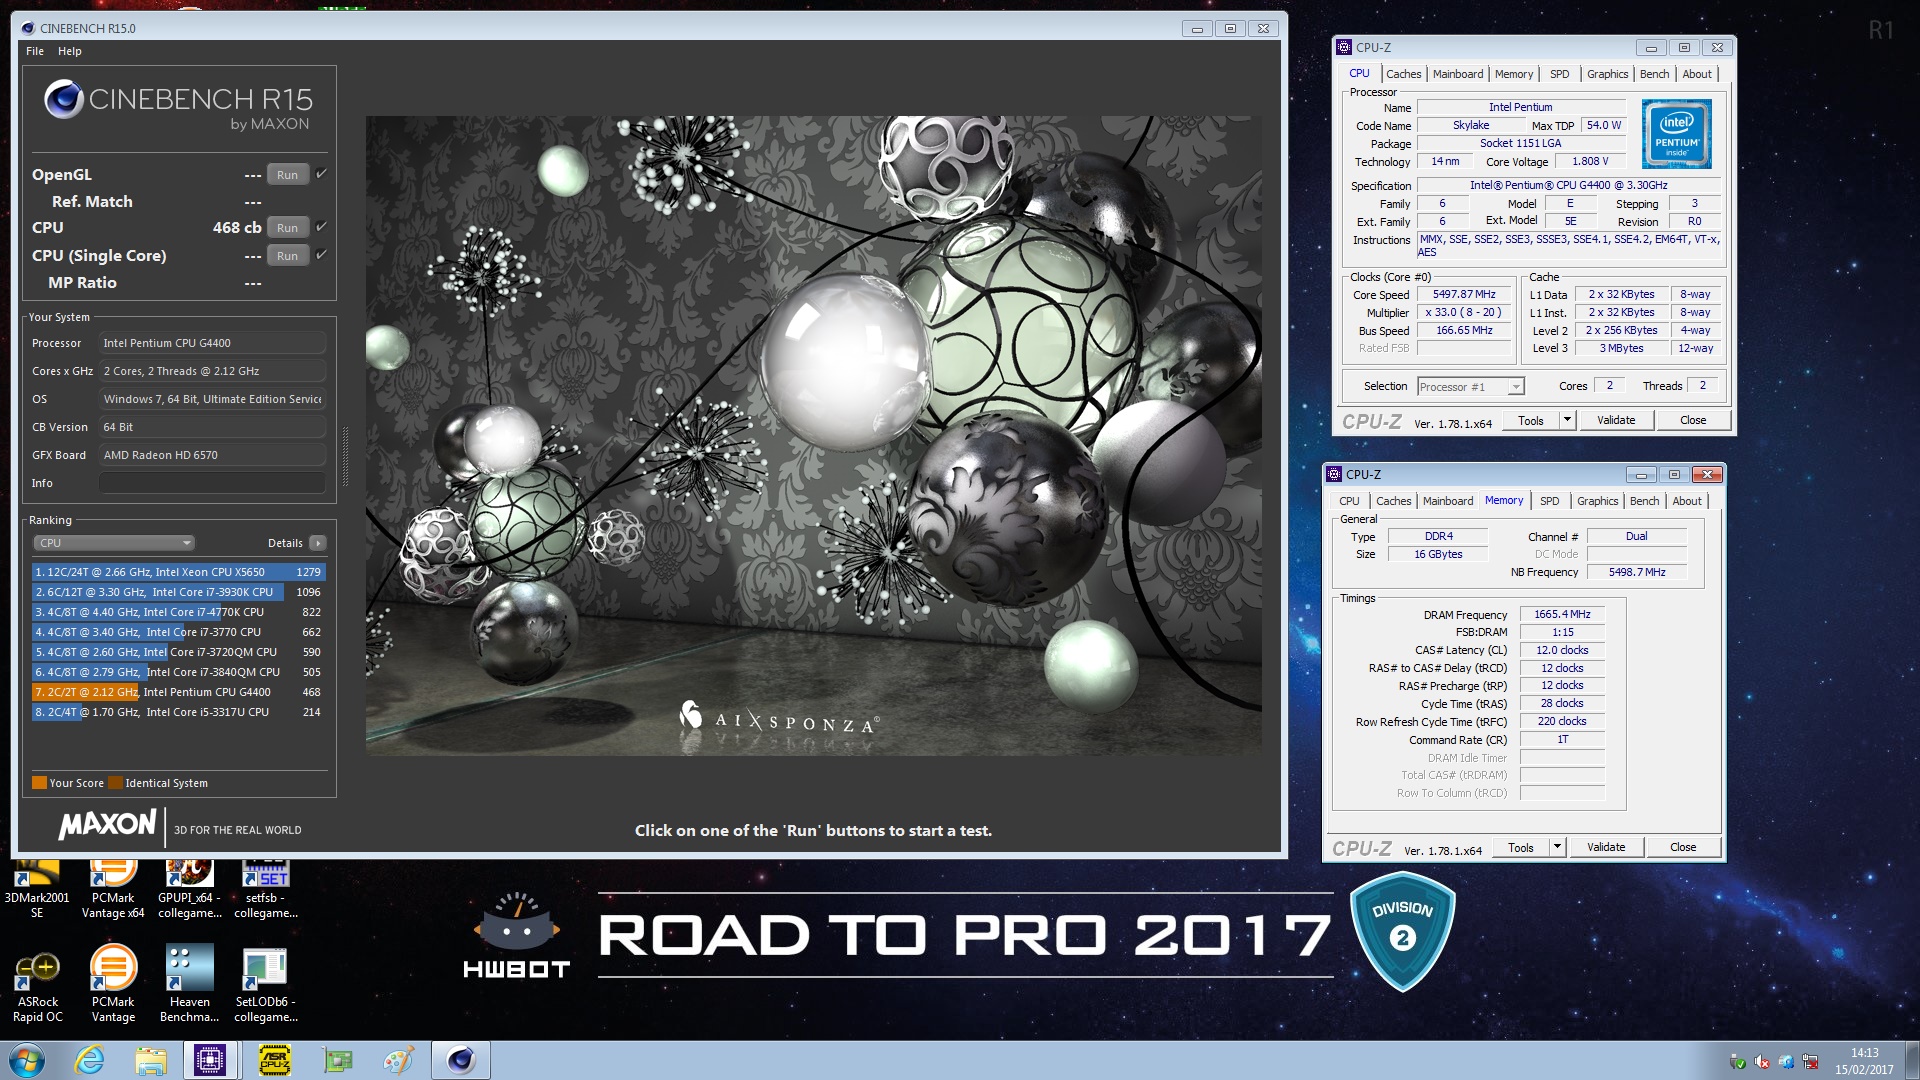Open Ranking CPU dropdown
The image size is (1920, 1080).
pos(114,543)
